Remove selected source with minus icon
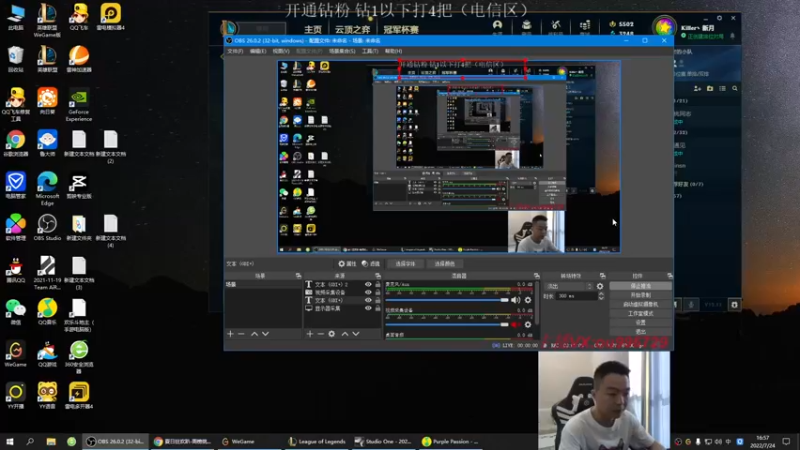This screenshot has height=450, width=800. click(320, 334)
